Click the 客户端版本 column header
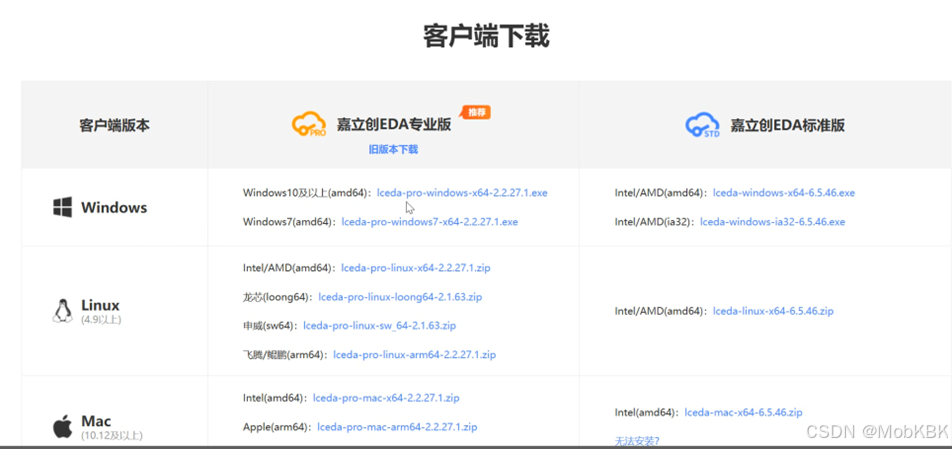 point(114,126)
